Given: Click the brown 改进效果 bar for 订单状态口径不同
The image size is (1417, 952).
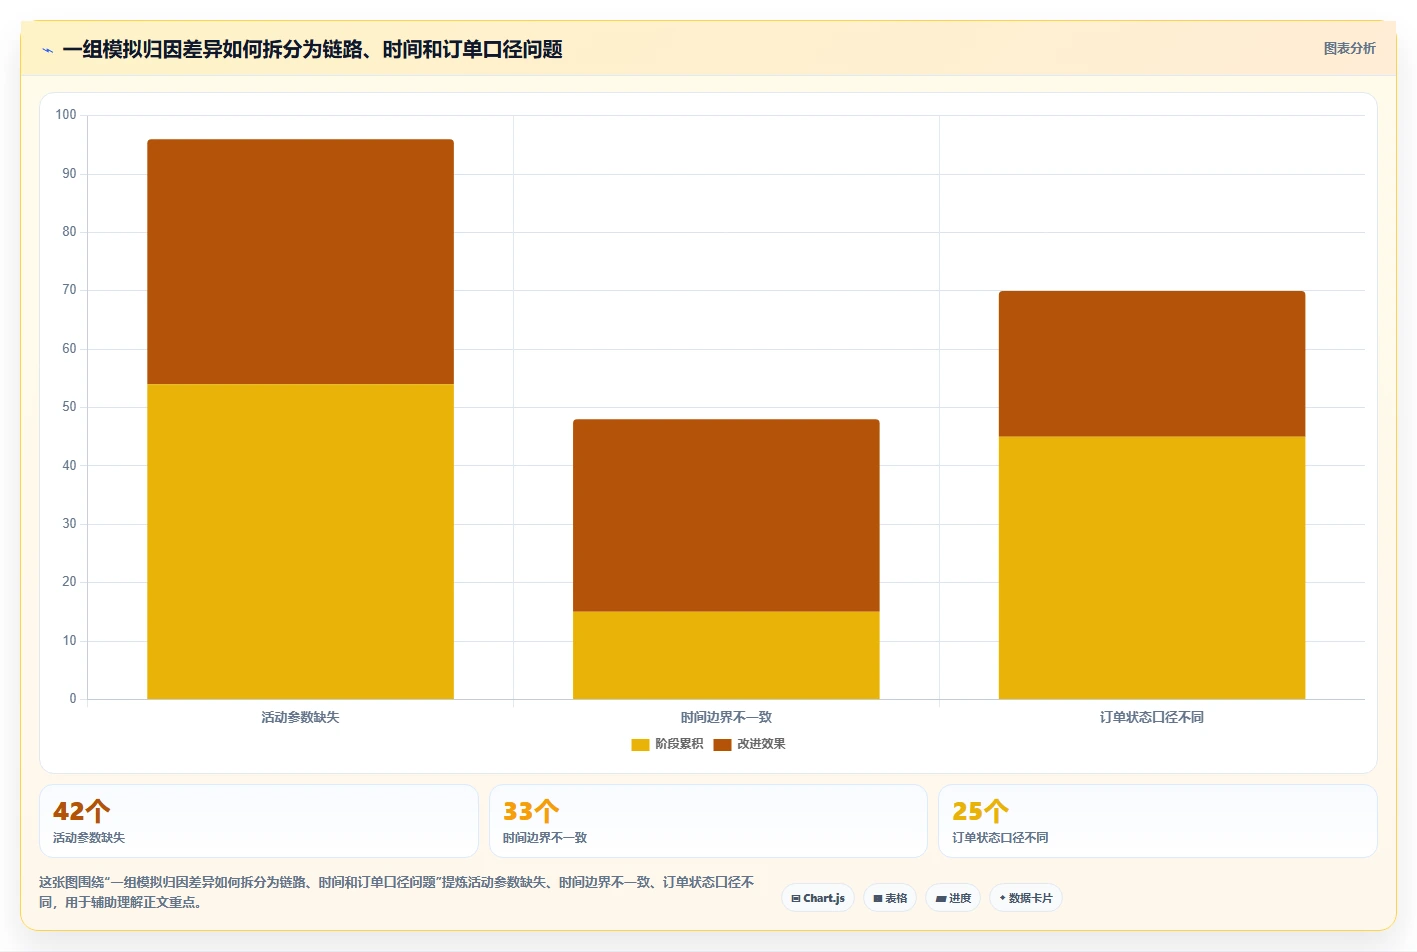Looking at the screenshot, I should (x=1152, y=363).
